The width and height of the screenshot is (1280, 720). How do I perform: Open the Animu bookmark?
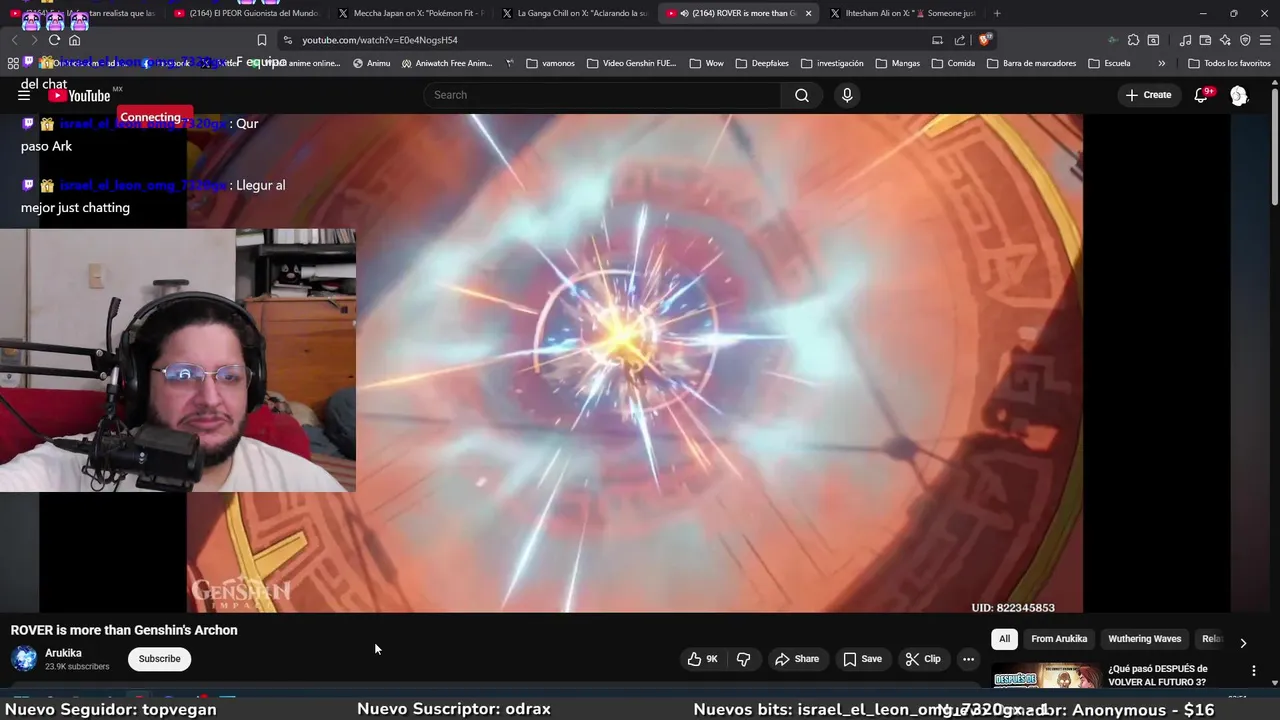tap(371, 63)
